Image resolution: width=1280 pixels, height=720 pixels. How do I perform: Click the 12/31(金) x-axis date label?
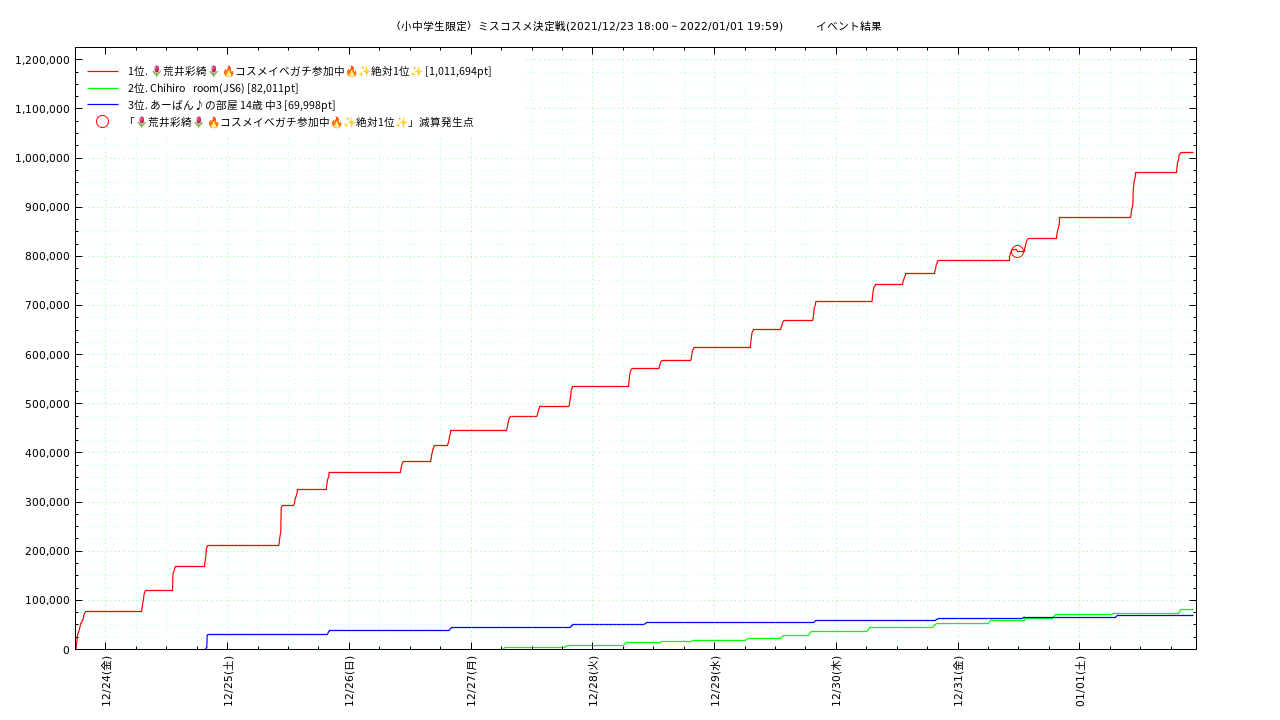point(958,681)
